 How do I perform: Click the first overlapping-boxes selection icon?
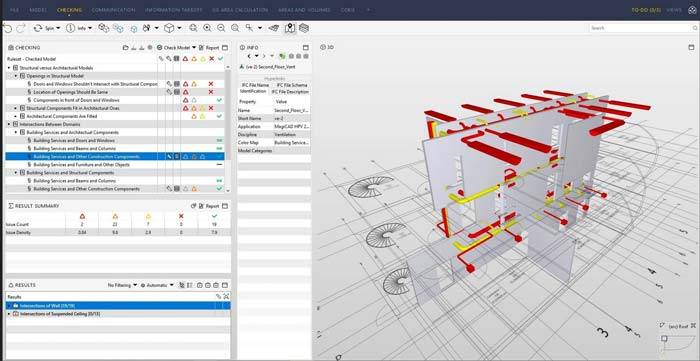(x=104, y=28)
